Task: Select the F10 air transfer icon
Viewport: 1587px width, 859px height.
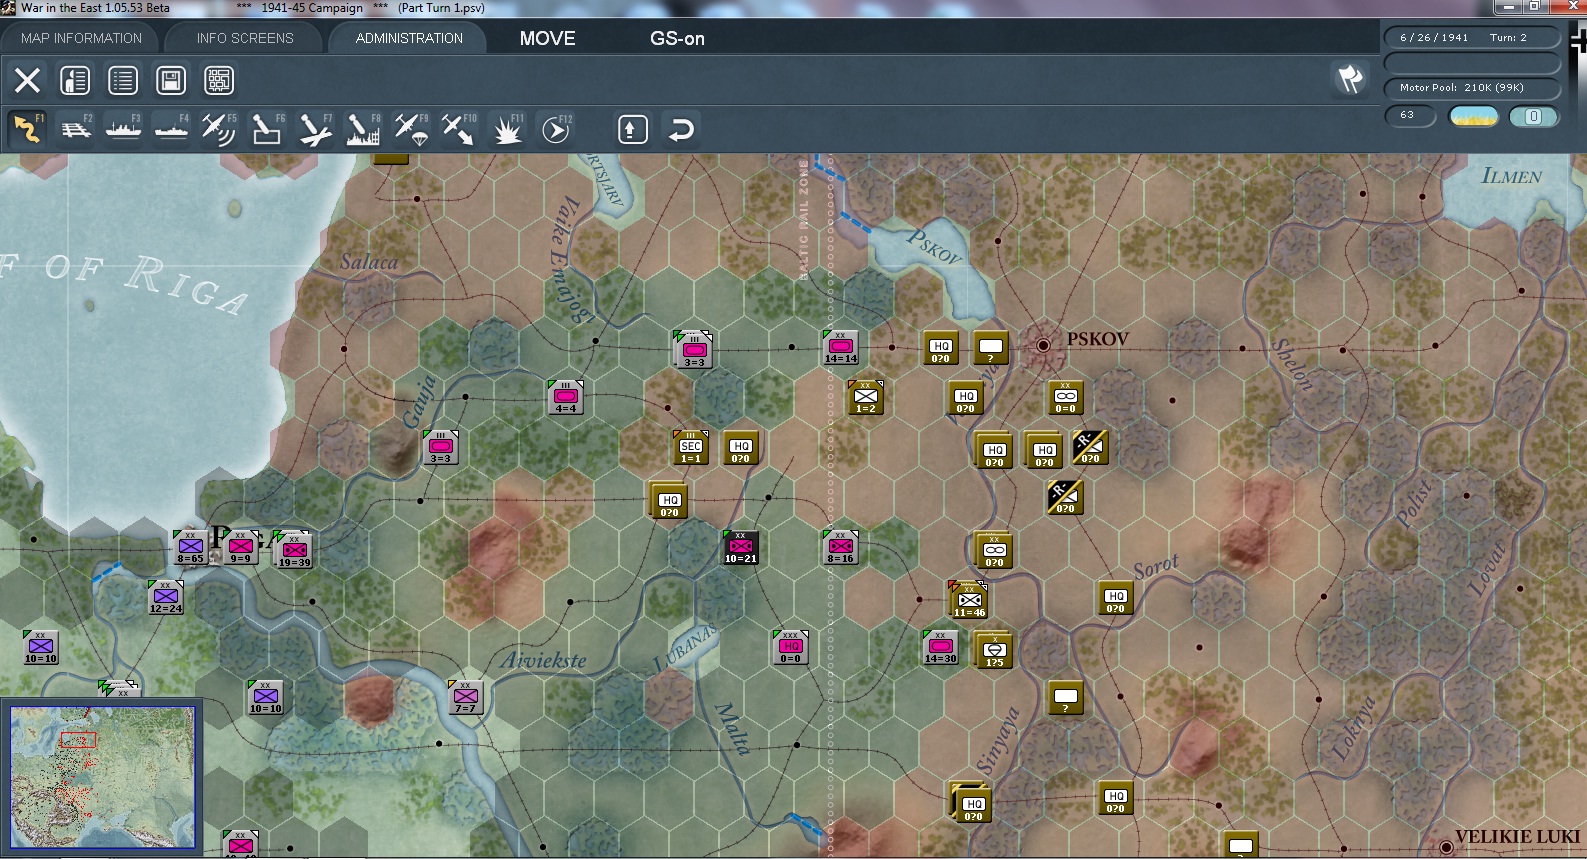Action: coord(459,129)
